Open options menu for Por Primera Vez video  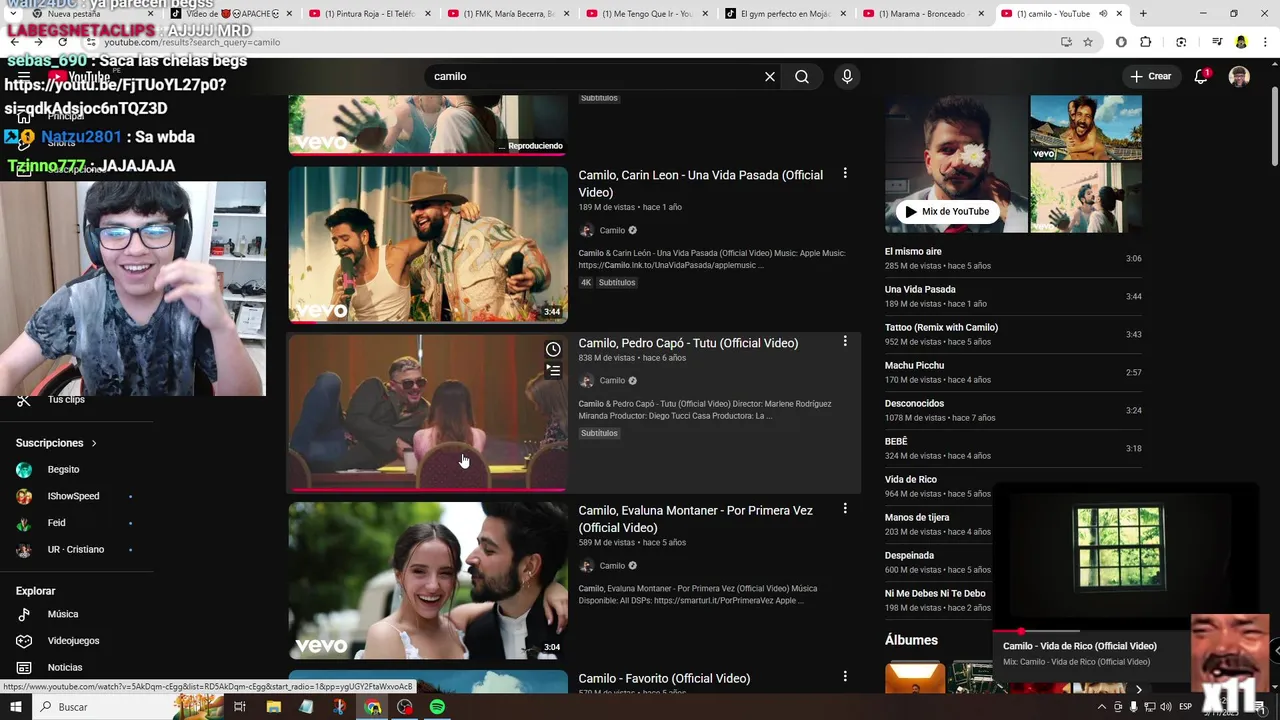pos(845,509)
